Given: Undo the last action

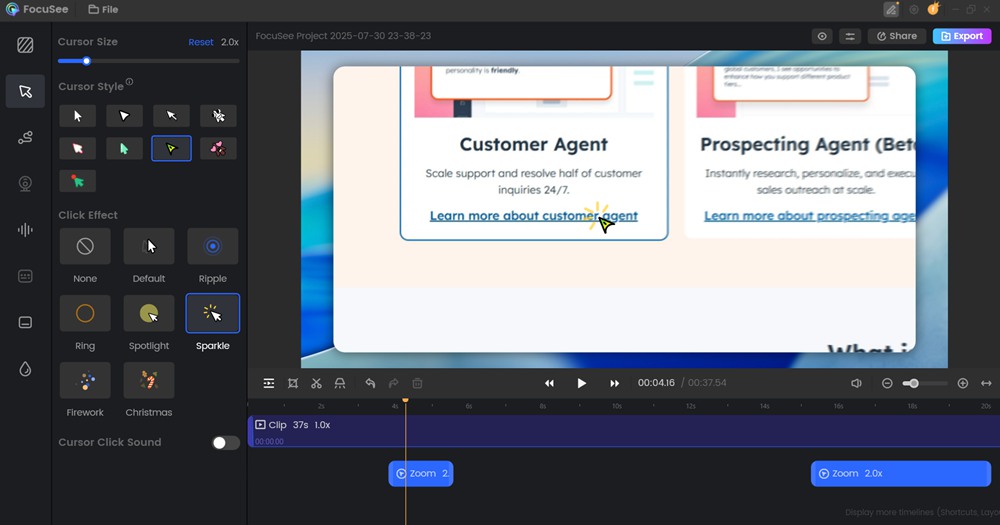Looking at the screenshot, I should pyautogui.click(x=370, y=383).
